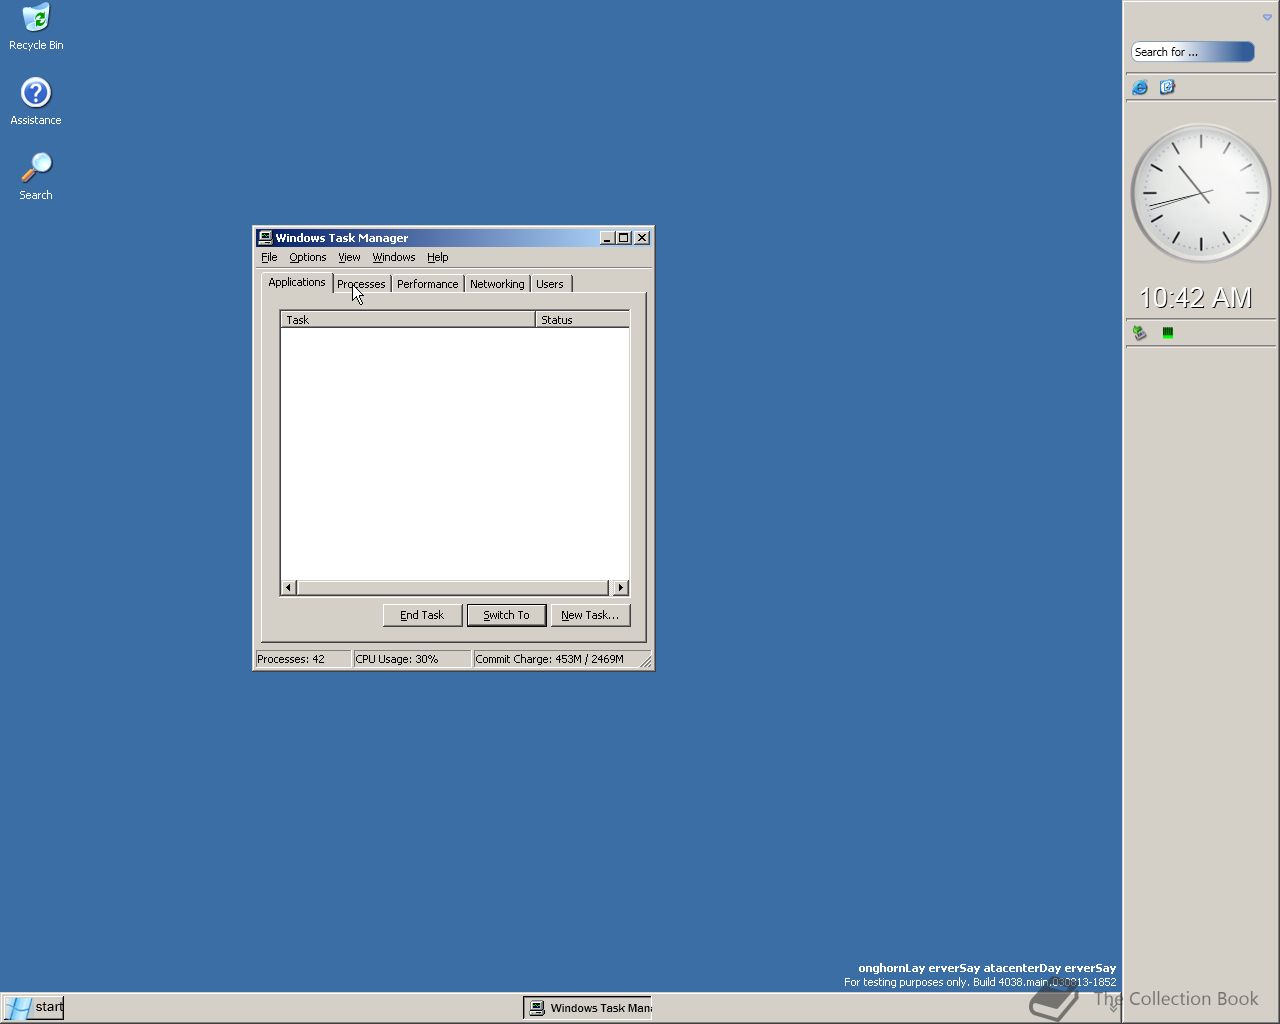1280x1024 pixels.
Task: Switch to the Networking tab
Action: [497, 284]
